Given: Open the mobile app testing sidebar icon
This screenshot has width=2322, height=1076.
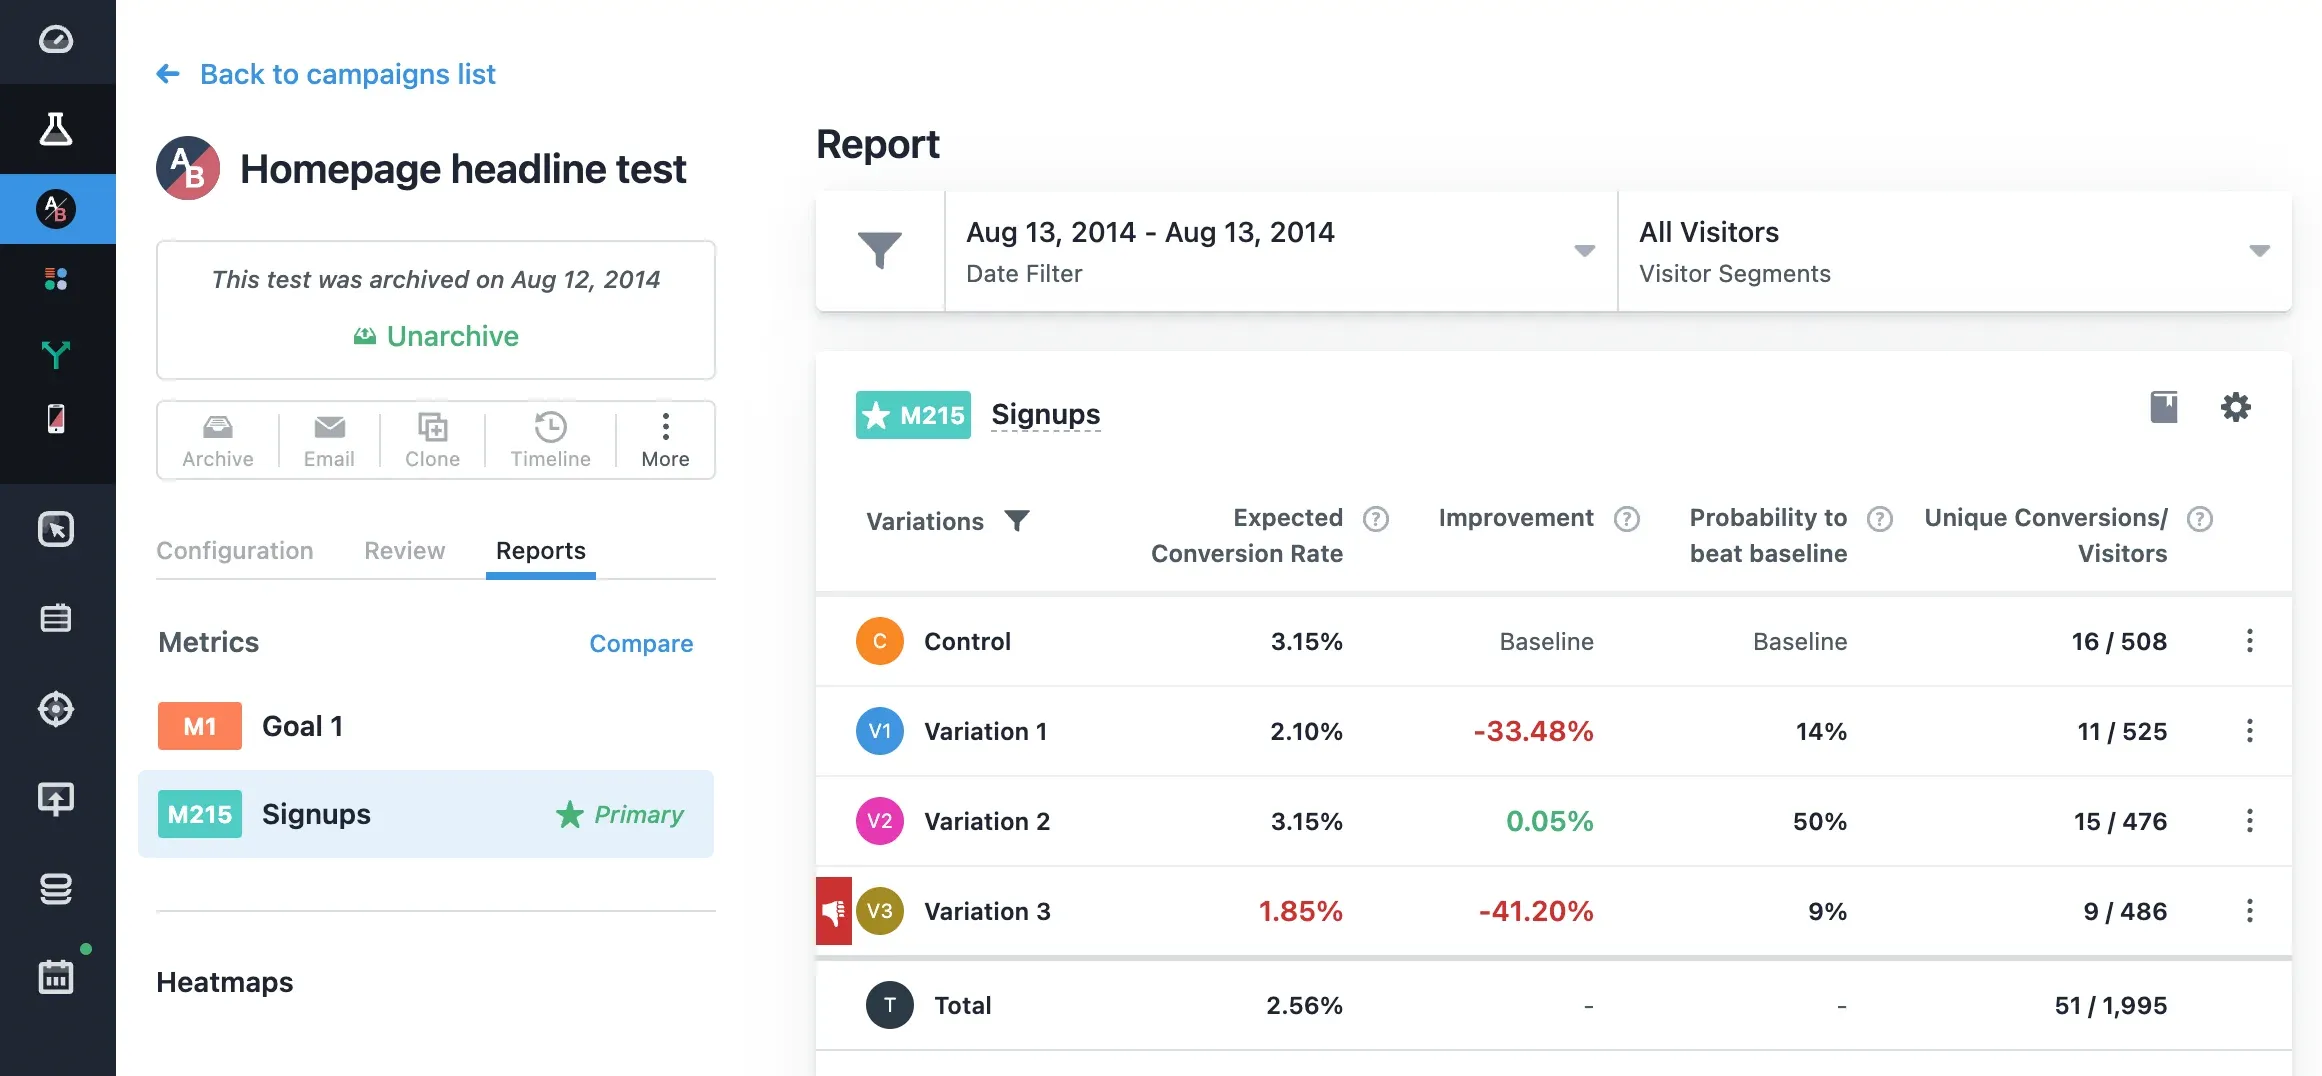Looking at the screenshot, I should (x=56, y=418).
